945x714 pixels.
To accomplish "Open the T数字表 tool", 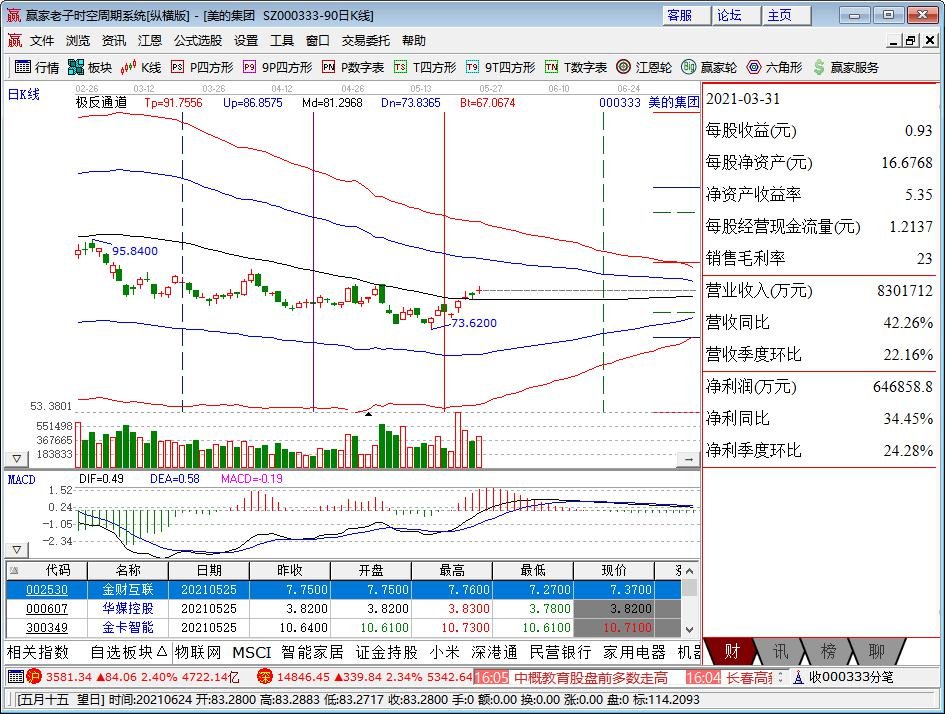I will pyautogui.click(x=576, y=67).
